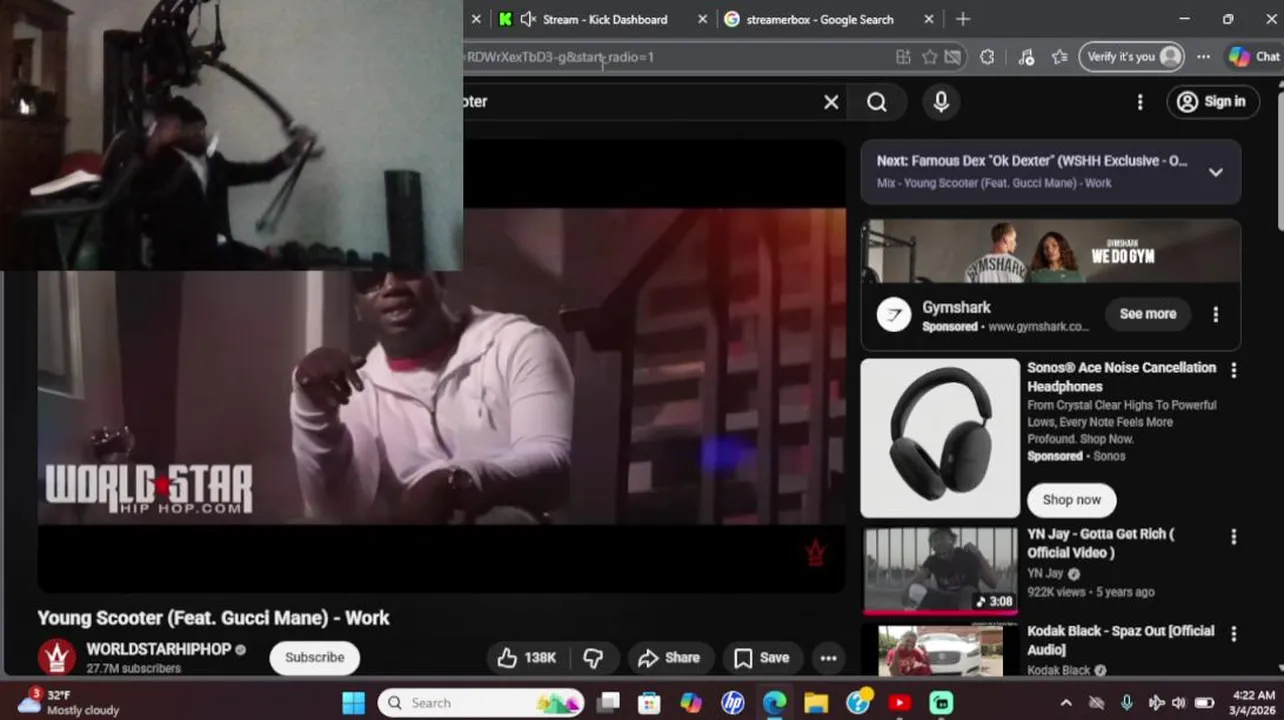
Task: Share the Young Scooter Work video
Action: click(669, 657)
